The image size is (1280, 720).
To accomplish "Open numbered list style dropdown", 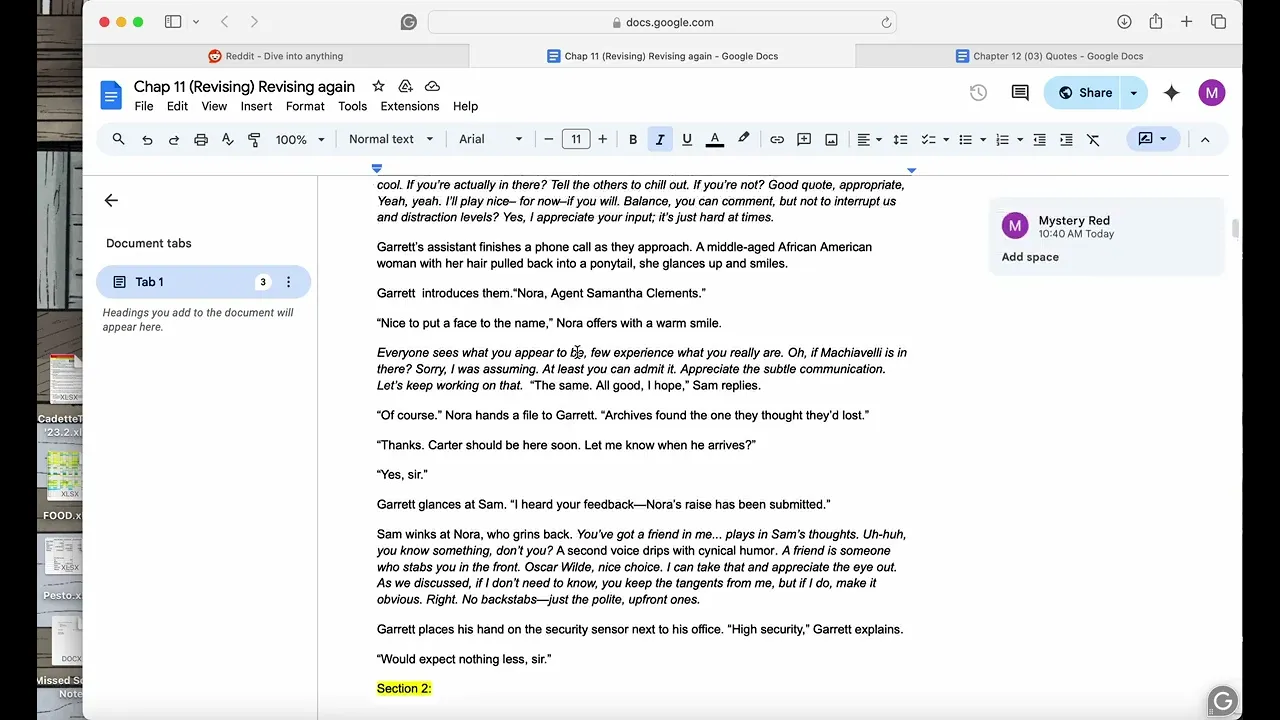I will [x=1021, y=140].
